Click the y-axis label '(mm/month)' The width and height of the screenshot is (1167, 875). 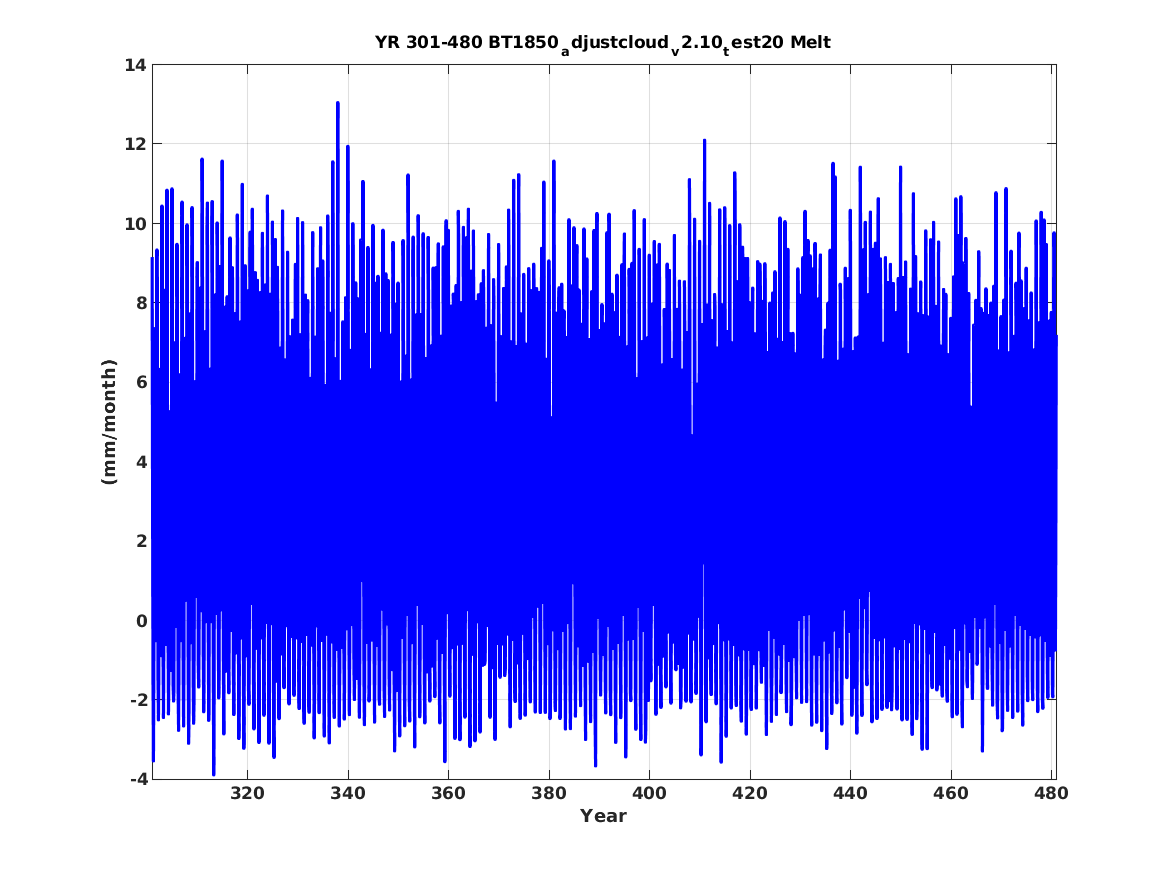(109, 422)
